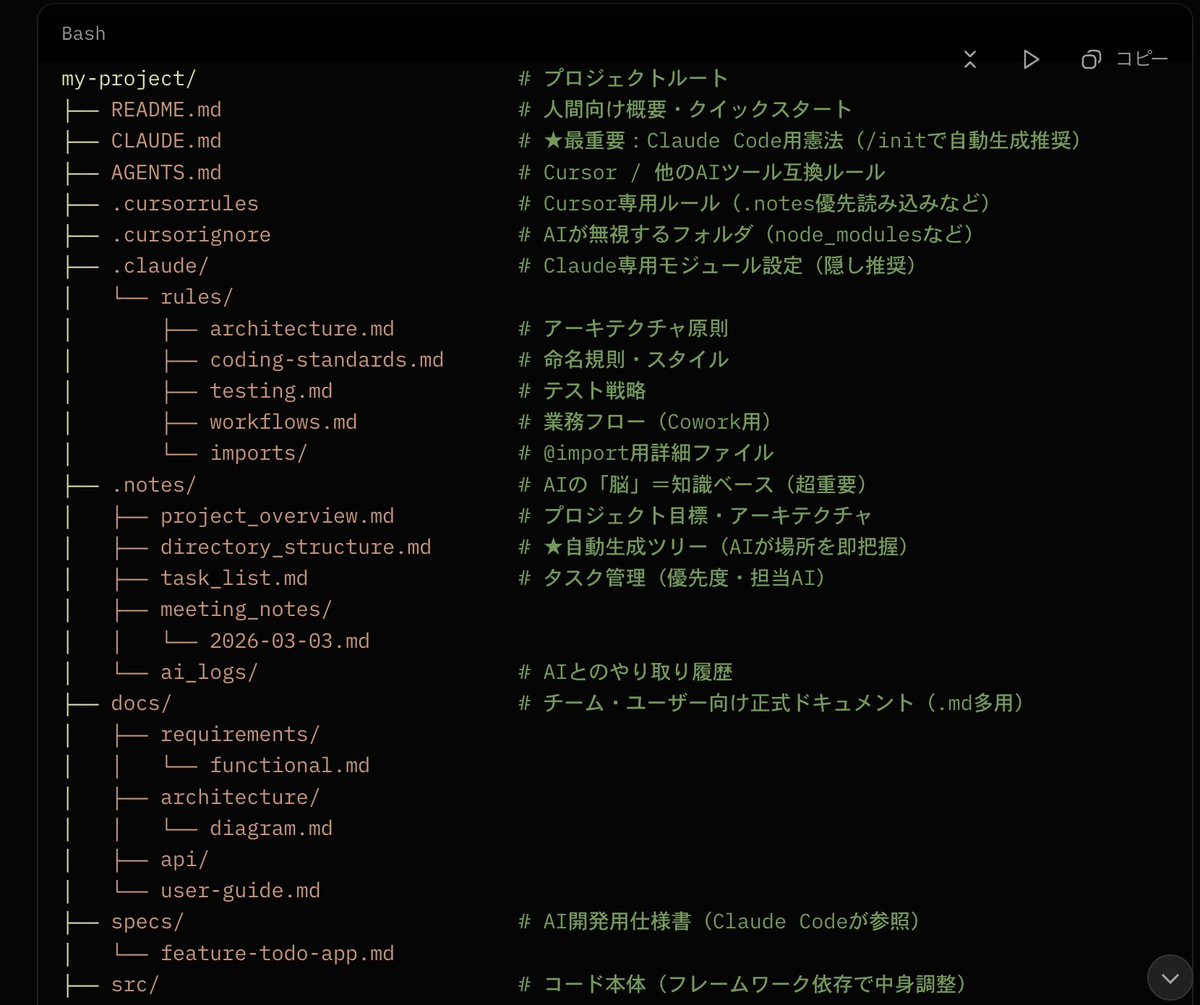Click the testing.md entry
Screen dimensions: 1200x1005
tap(271, 391)
